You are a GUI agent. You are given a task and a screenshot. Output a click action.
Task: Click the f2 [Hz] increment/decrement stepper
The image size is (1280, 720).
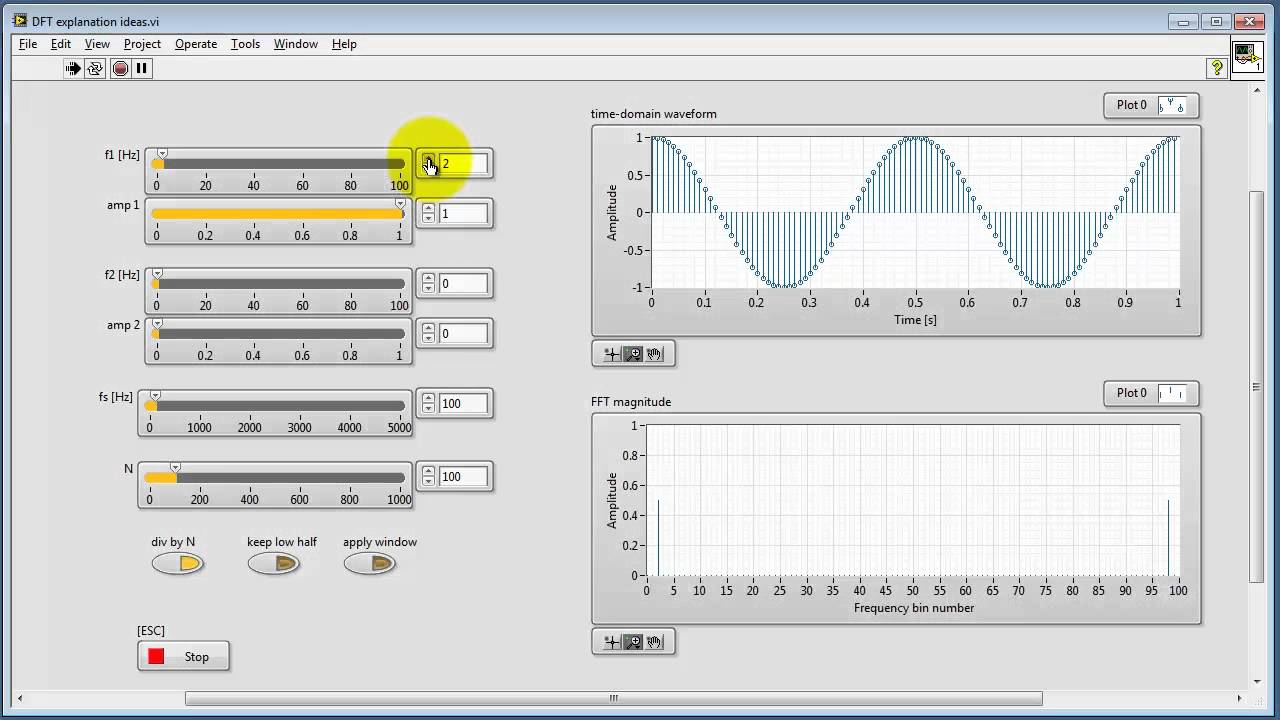click(428, 284)
